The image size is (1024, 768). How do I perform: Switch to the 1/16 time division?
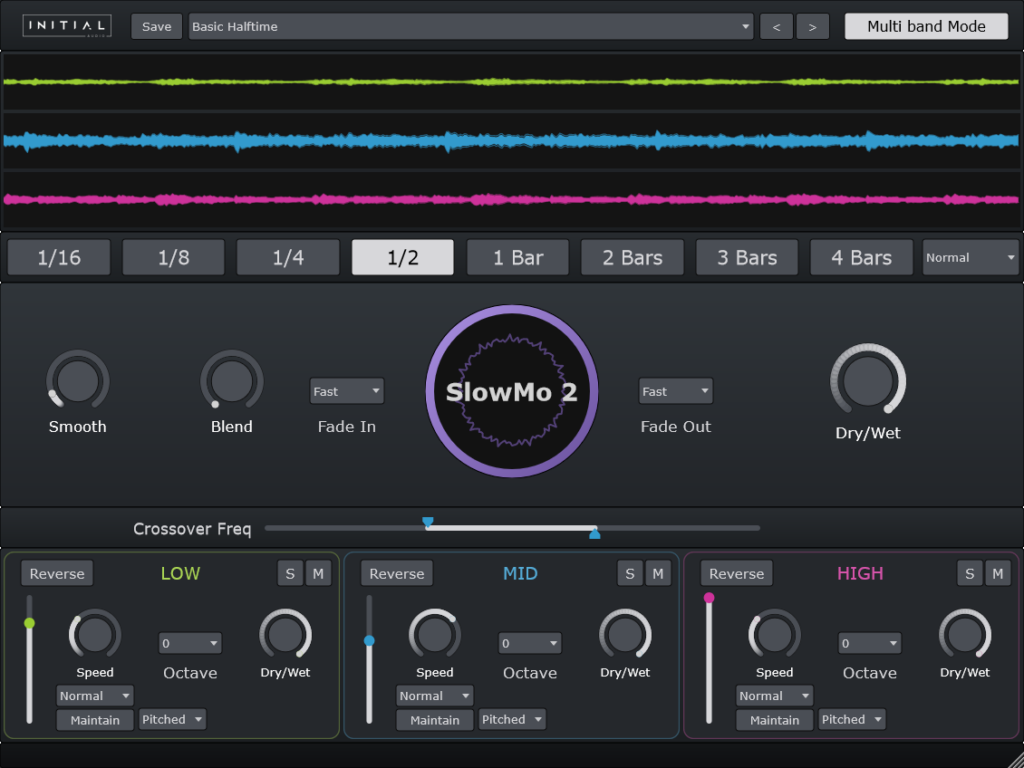58,257
